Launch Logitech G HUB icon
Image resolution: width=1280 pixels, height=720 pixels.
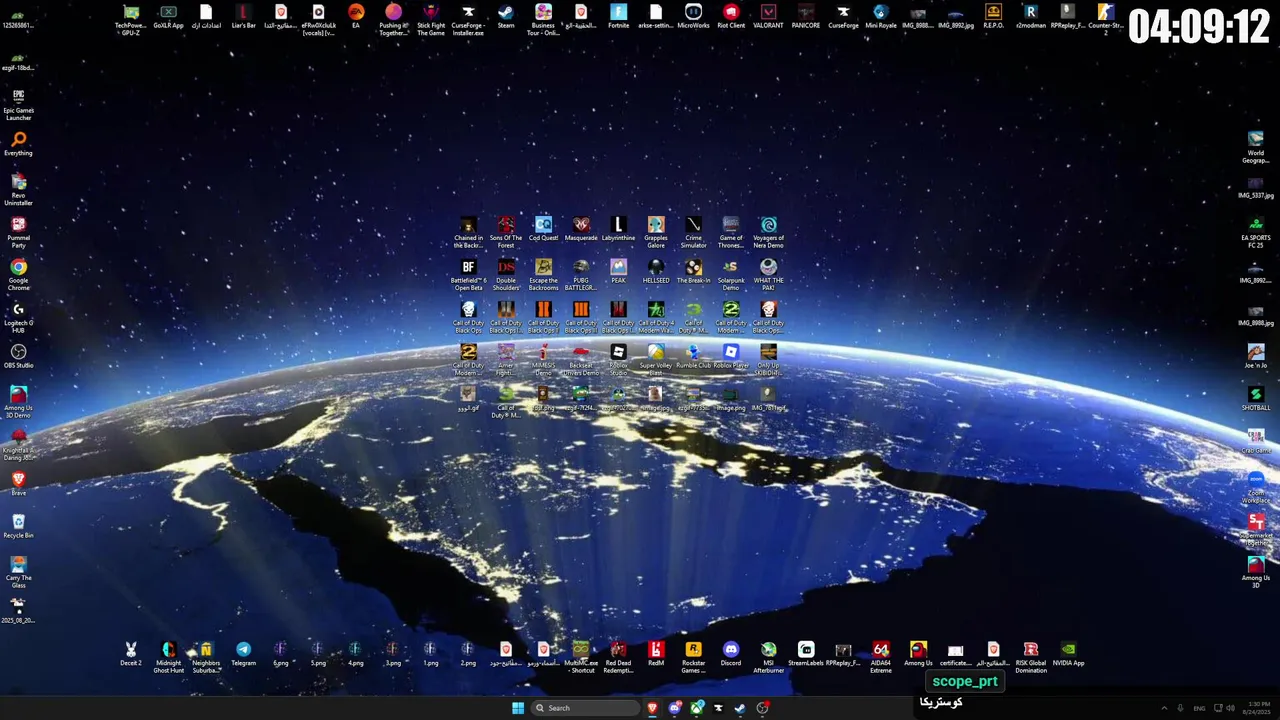pyautogui.click(x=18, y=317)
